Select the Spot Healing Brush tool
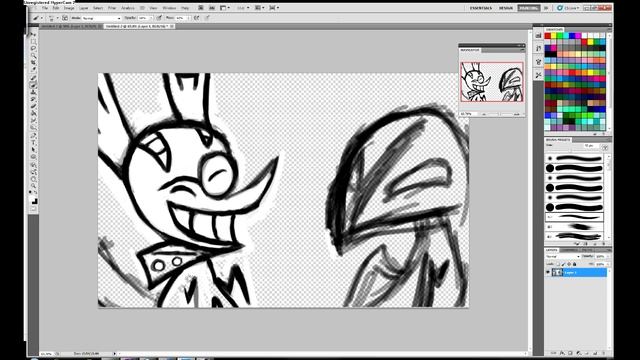The width and height of the screenshot is (640, 360). click(33, 78)
